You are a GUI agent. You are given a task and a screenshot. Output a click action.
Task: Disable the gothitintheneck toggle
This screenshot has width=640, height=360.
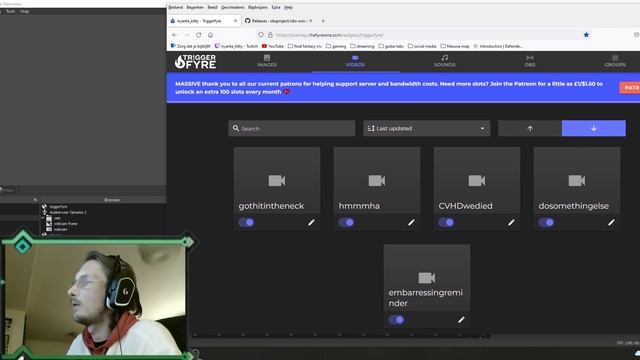pos(246,222)
